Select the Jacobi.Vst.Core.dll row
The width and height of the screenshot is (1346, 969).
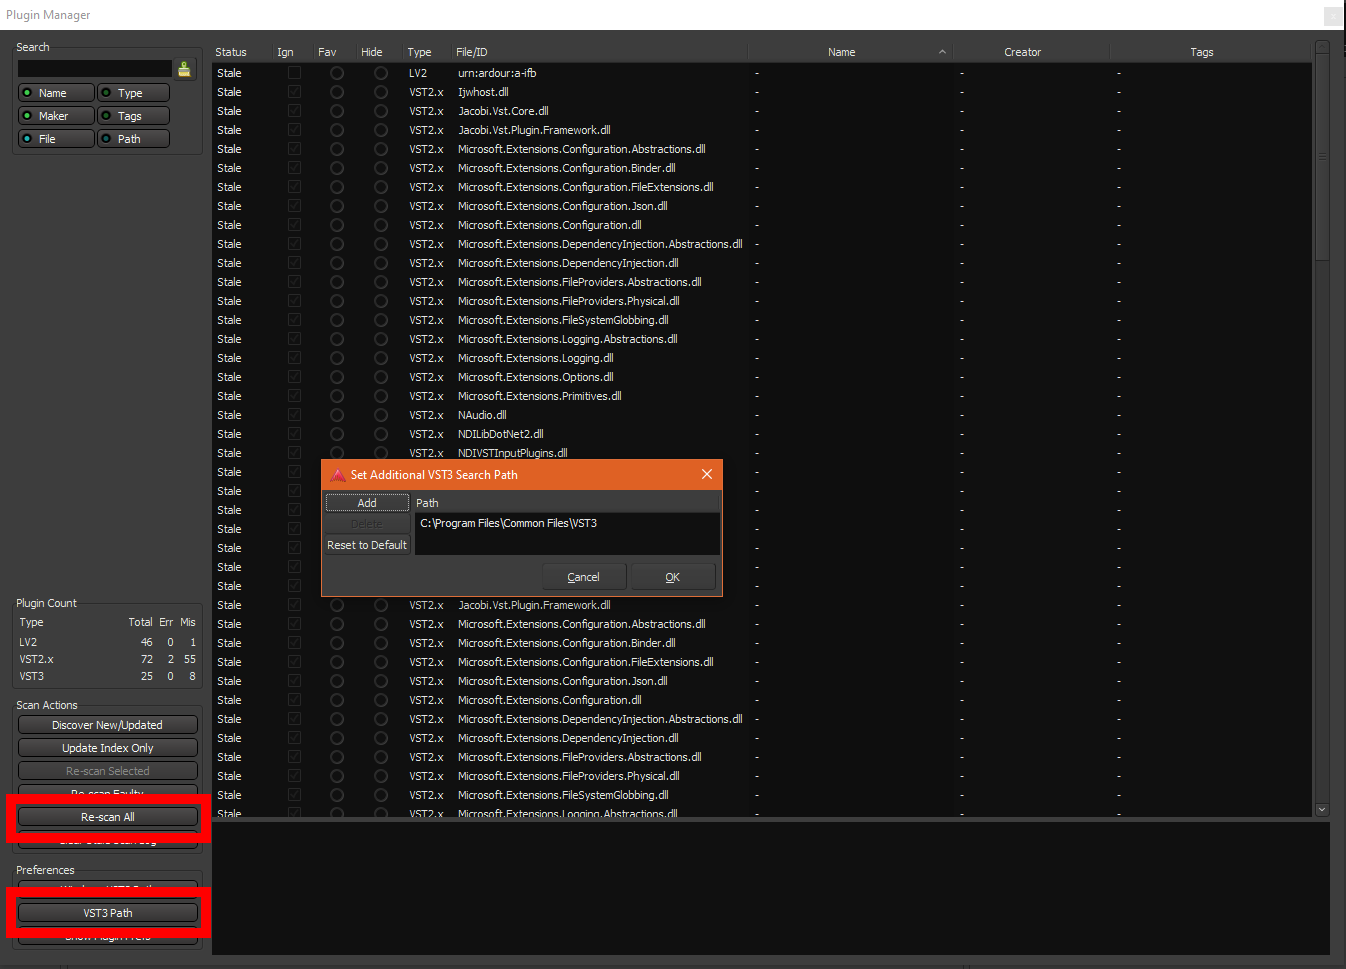tap(761, 111)
